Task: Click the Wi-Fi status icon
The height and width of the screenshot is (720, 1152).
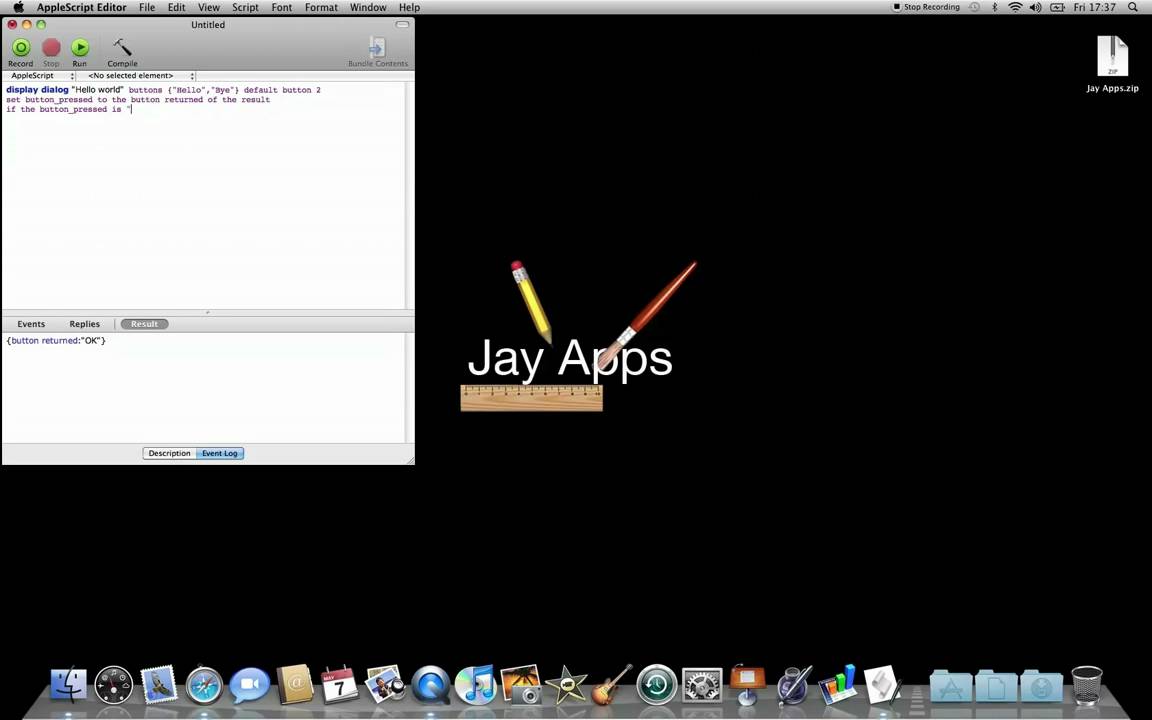Action: coord(1015,7)
